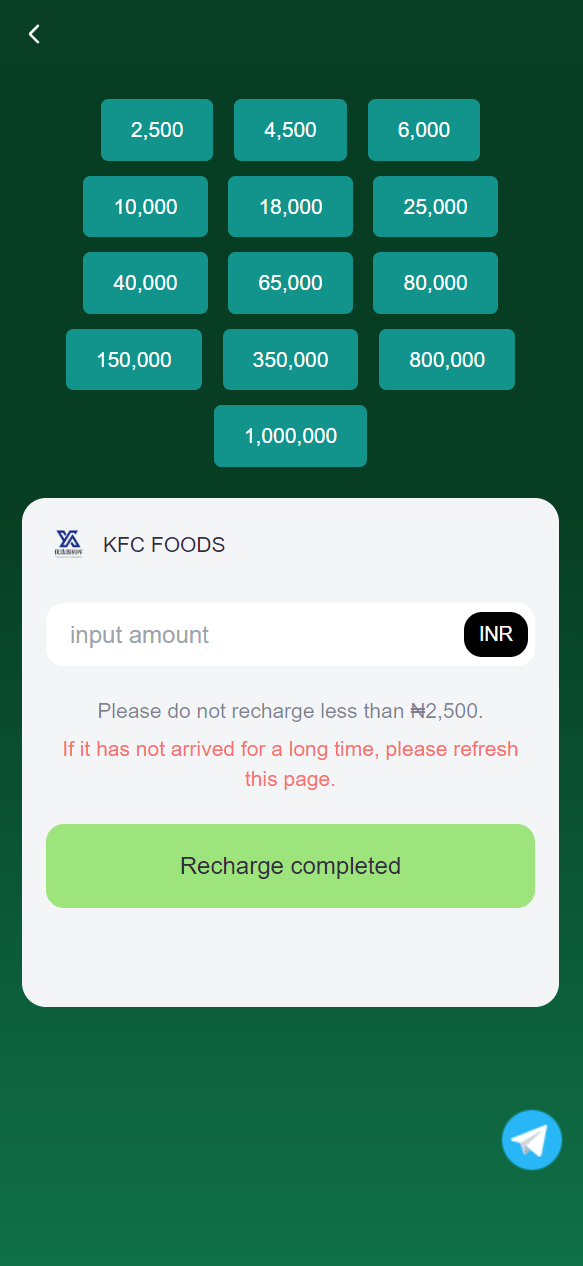Click the black INR currency badge
The height and width of the screenshot is (1266, 583).
pyautogui.click(x=496, y=635)
